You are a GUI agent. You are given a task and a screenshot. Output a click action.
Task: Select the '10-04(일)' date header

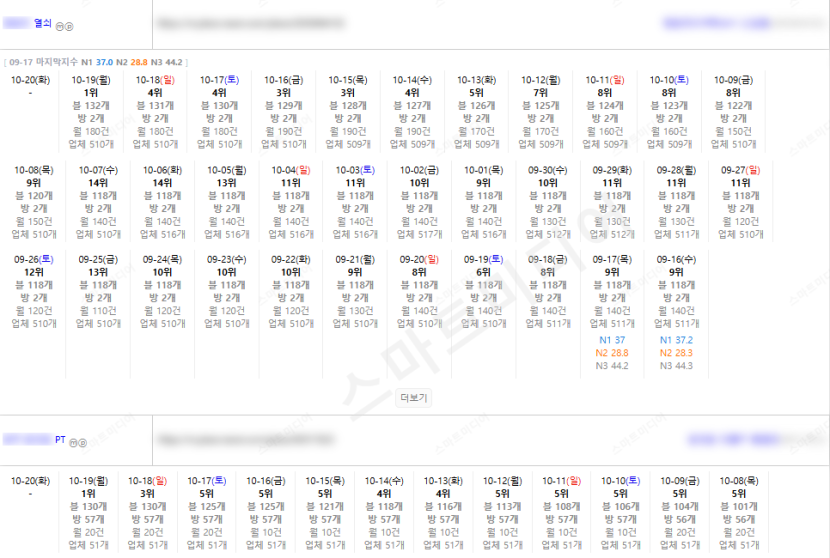[x=291, y=170]
